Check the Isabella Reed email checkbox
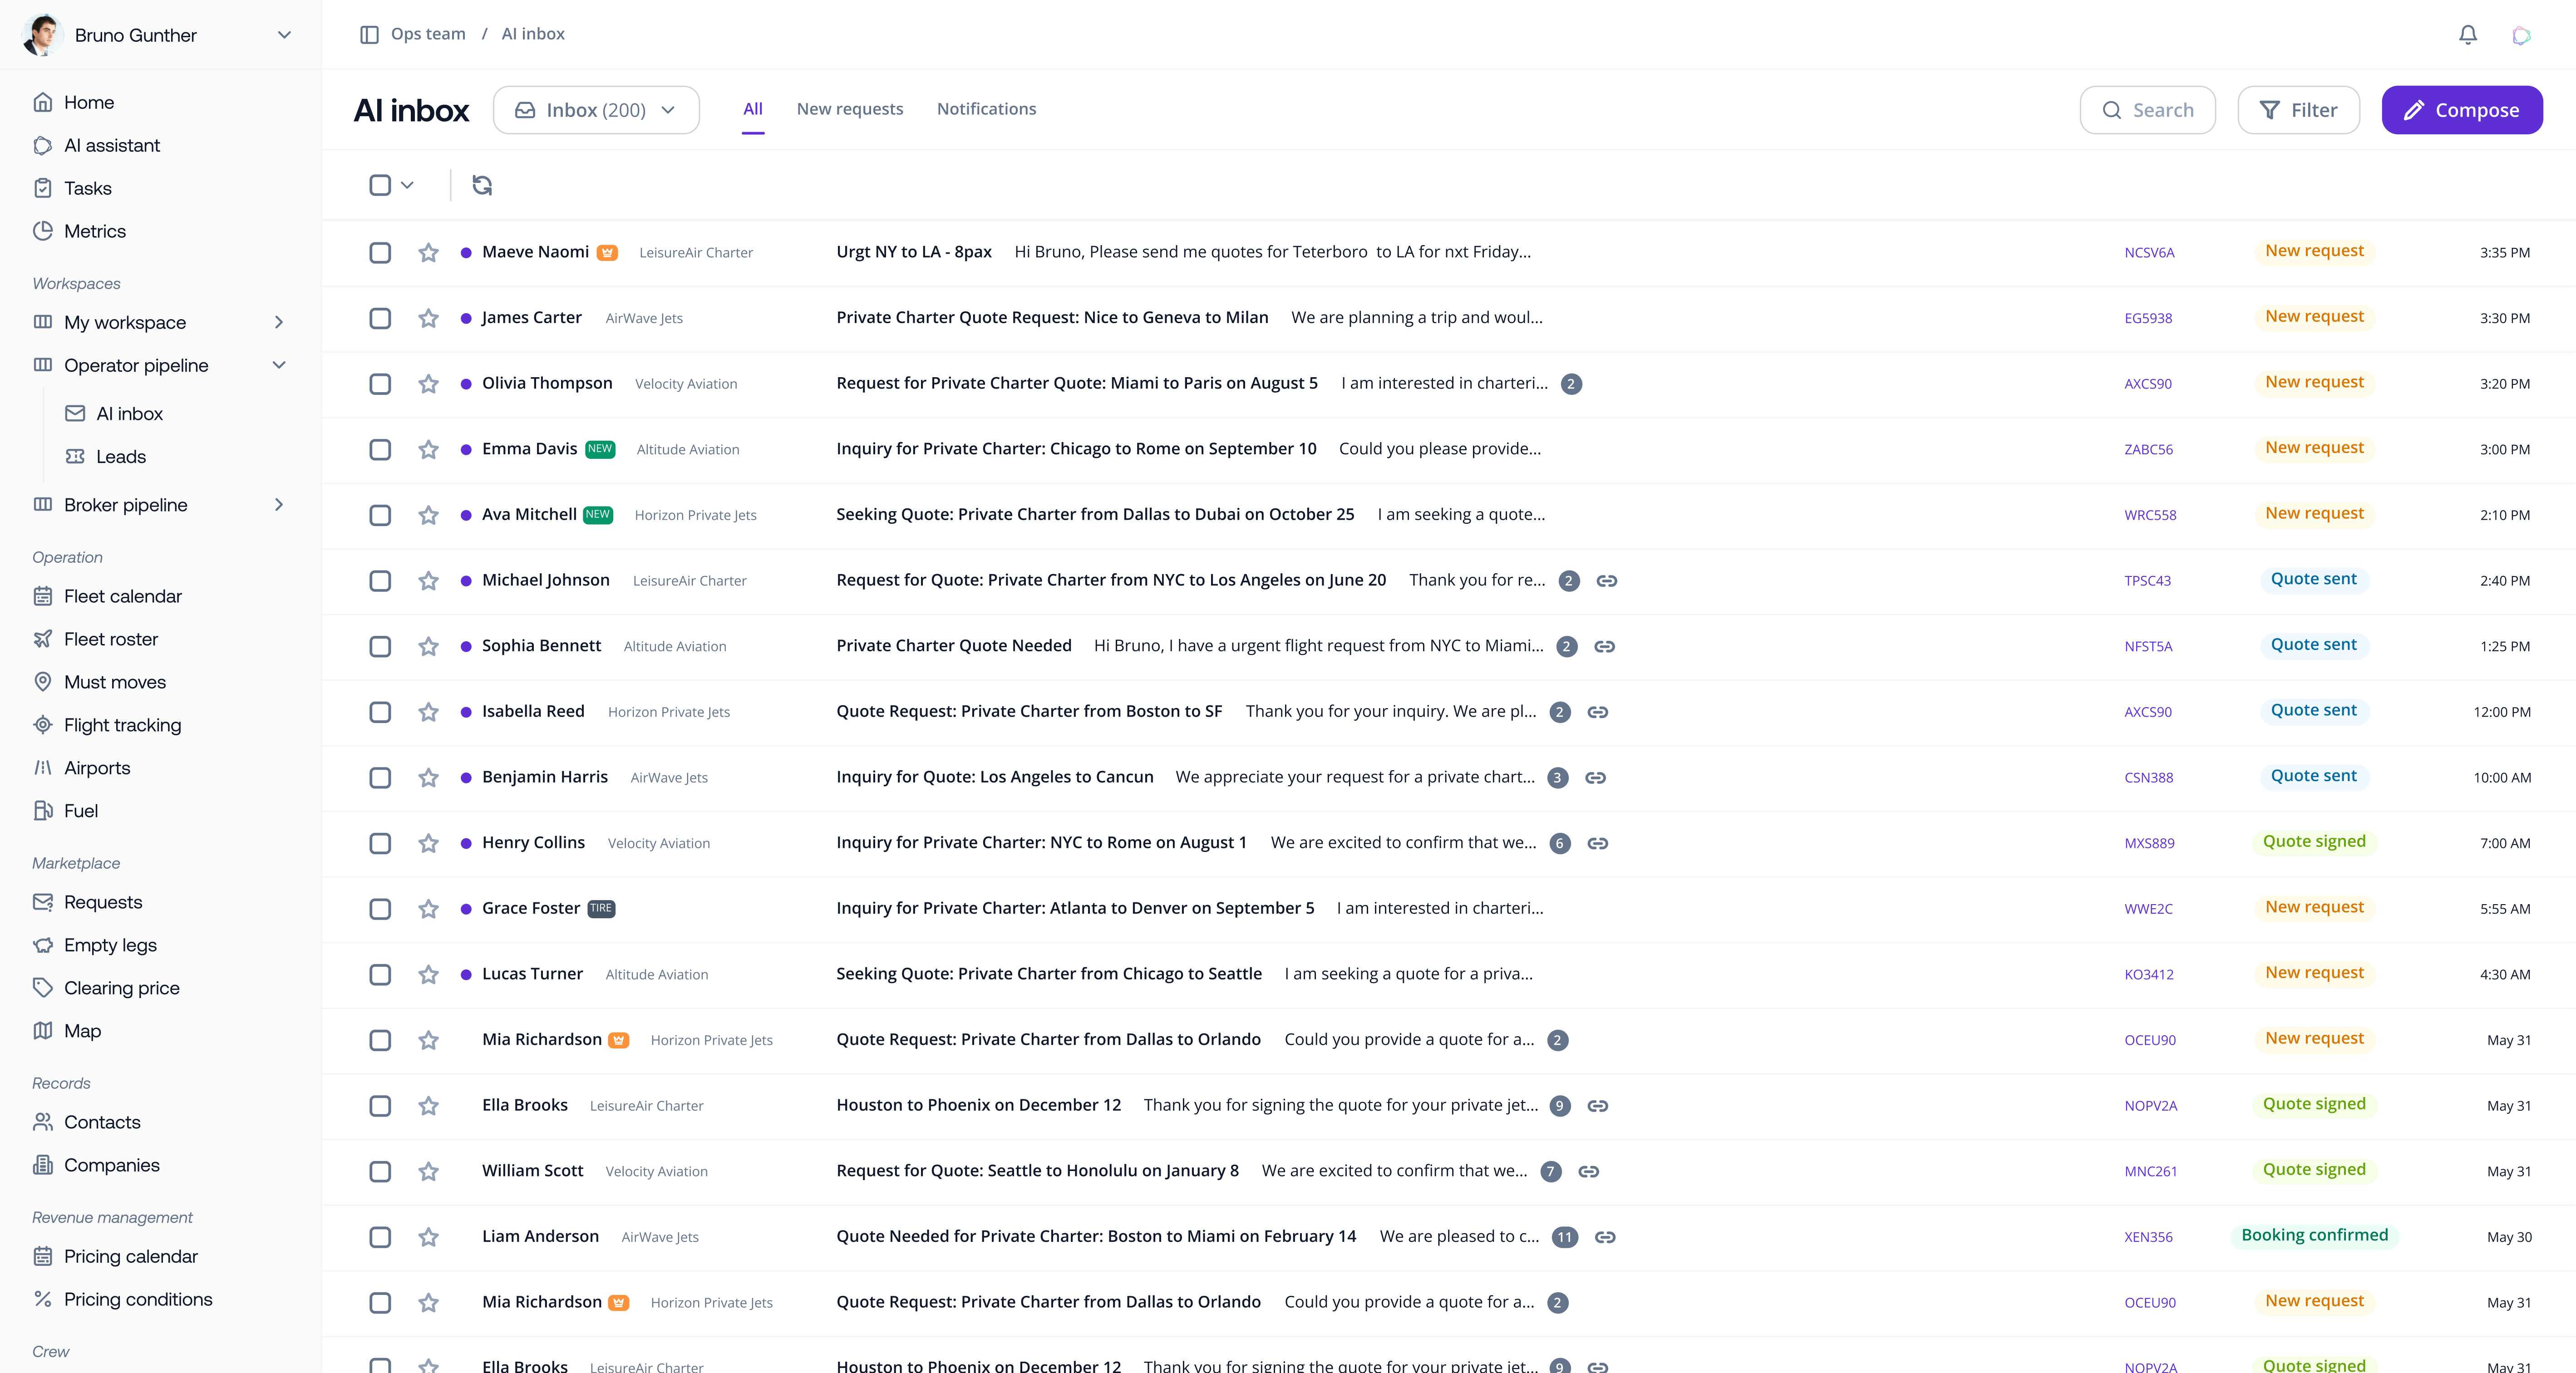The width and height of the screenshot is (2576, 1373). pyautogui.click(x=380, y=712)
